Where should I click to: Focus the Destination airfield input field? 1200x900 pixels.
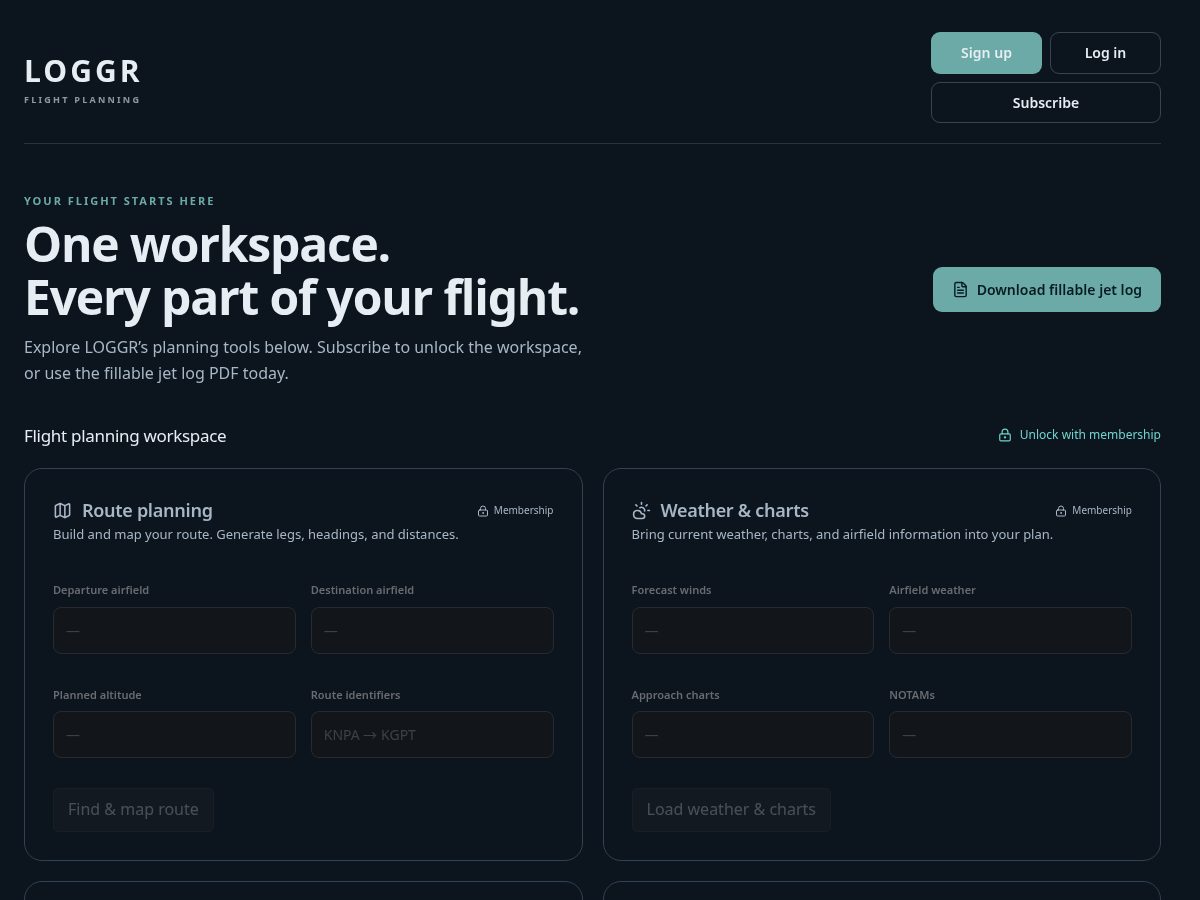coord(432,631)
